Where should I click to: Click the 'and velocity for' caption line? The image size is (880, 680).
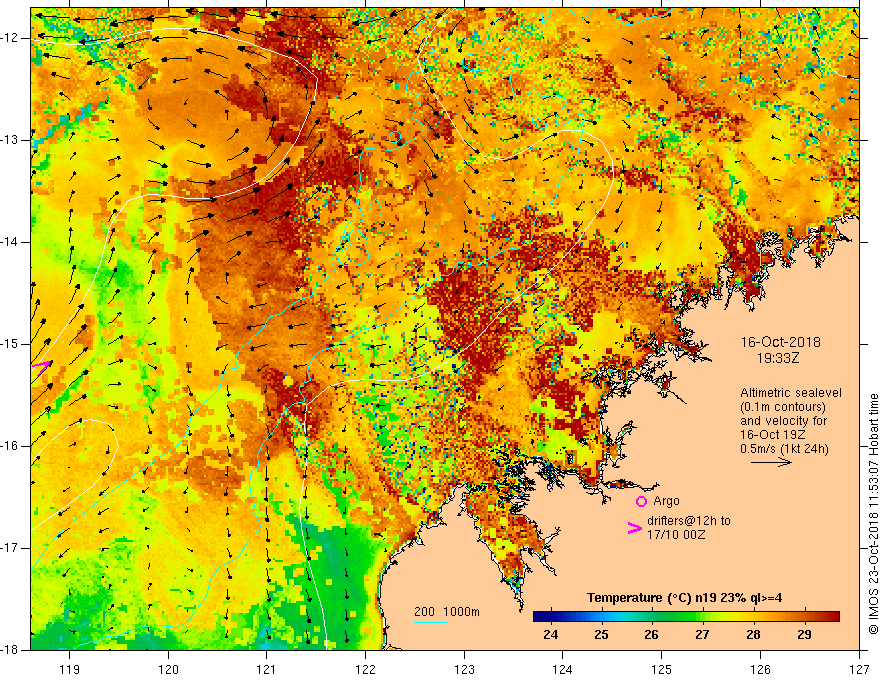[783, 421]
